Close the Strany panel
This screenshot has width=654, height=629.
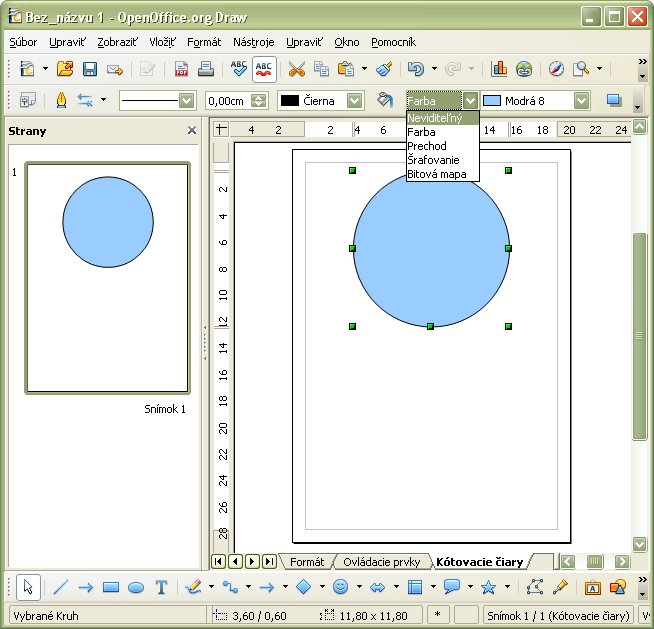point(192,131)
